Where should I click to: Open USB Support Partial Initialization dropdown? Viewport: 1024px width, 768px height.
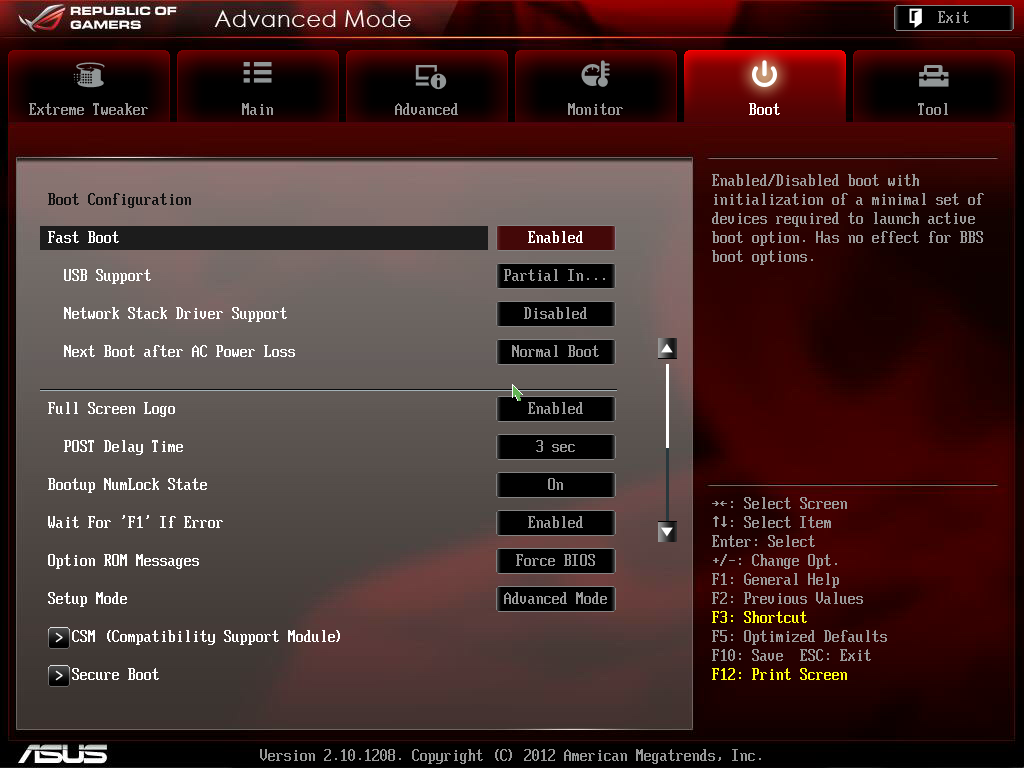pyautogui.click(x=556, y=276)
